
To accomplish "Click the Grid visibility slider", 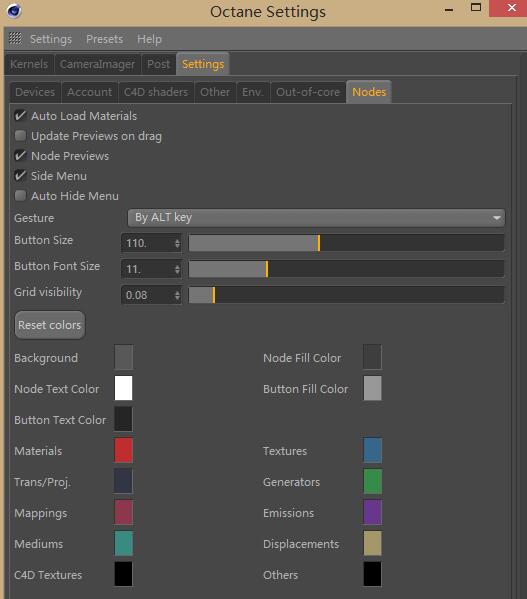I will [346, 295].
